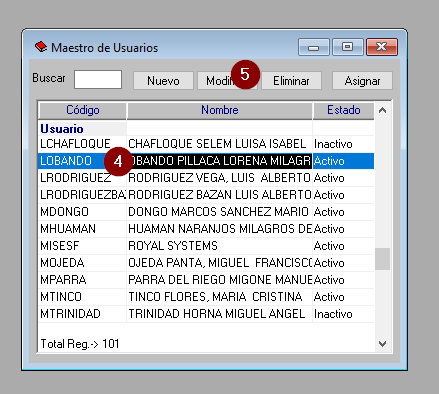Click the red book icon in title bar

click(41, 47)
